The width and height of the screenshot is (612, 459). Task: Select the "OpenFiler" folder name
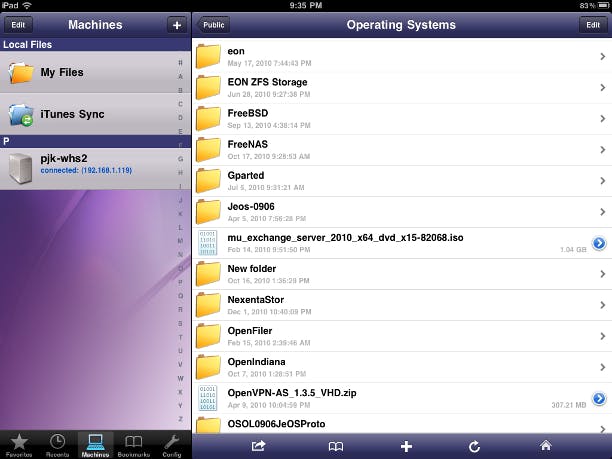click(x=250, y=331)
